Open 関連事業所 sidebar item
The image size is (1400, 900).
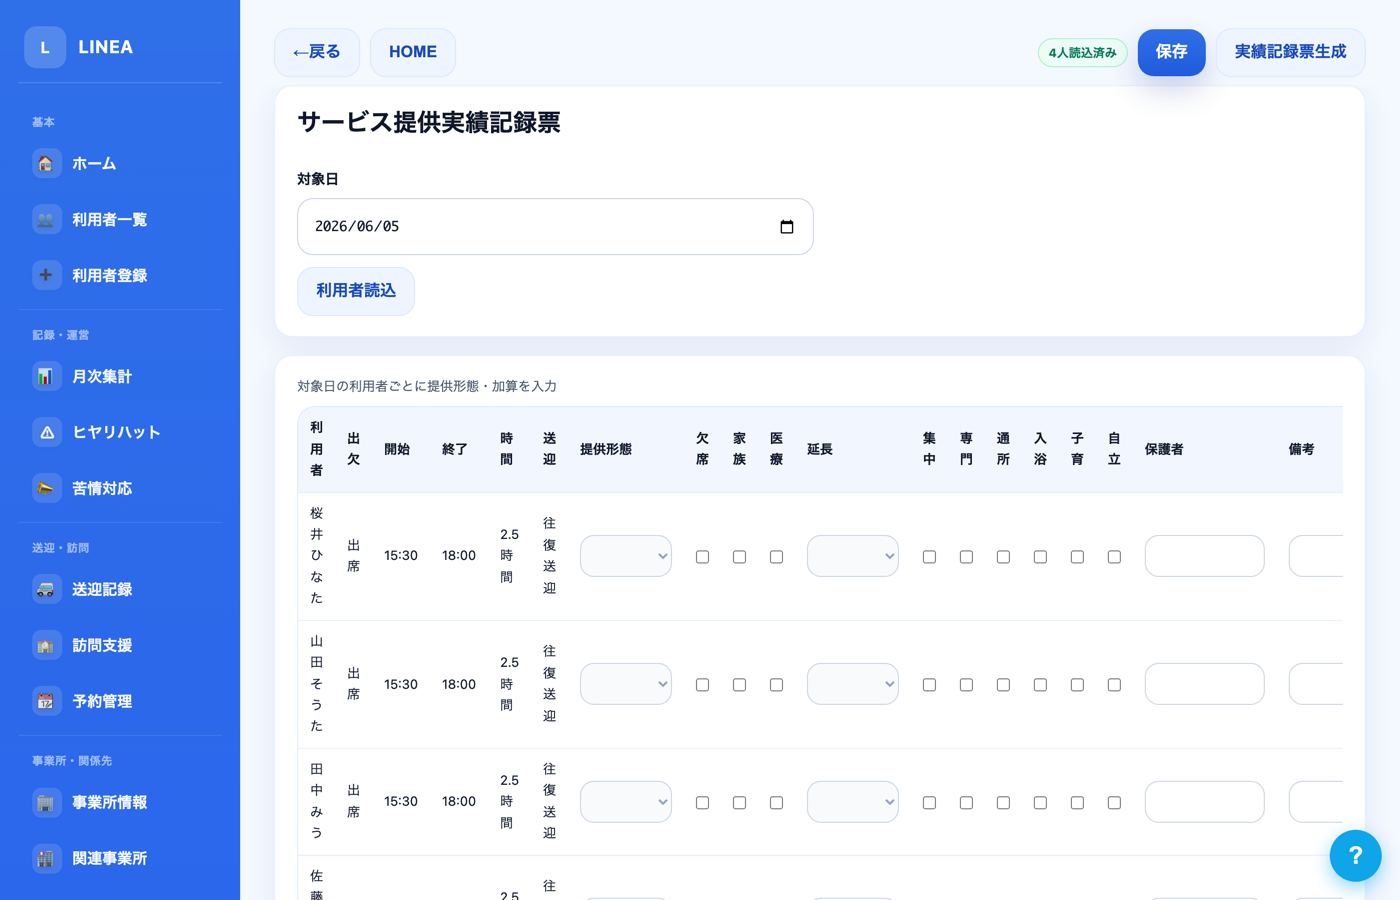tap(120, 858)
